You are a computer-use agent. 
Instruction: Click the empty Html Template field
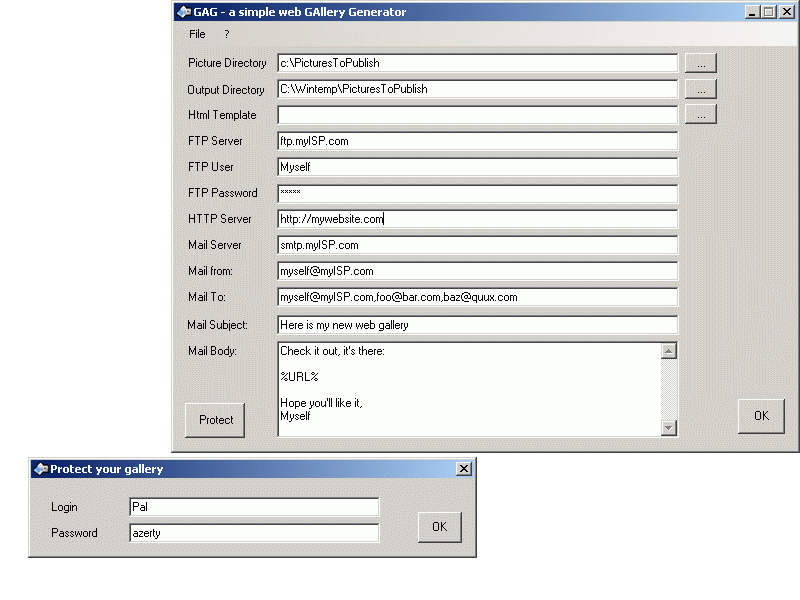tap(478, 115)
